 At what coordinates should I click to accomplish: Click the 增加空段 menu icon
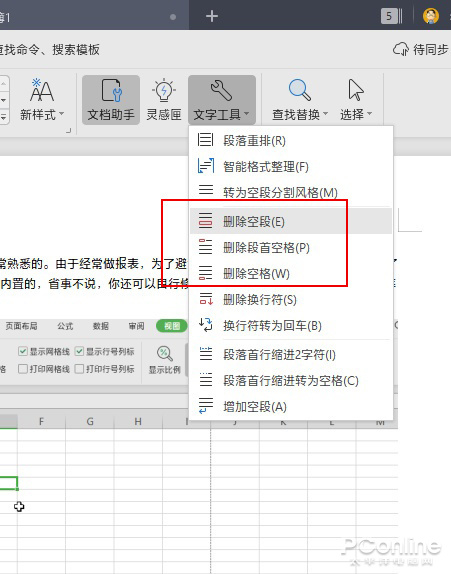point(205,406)
